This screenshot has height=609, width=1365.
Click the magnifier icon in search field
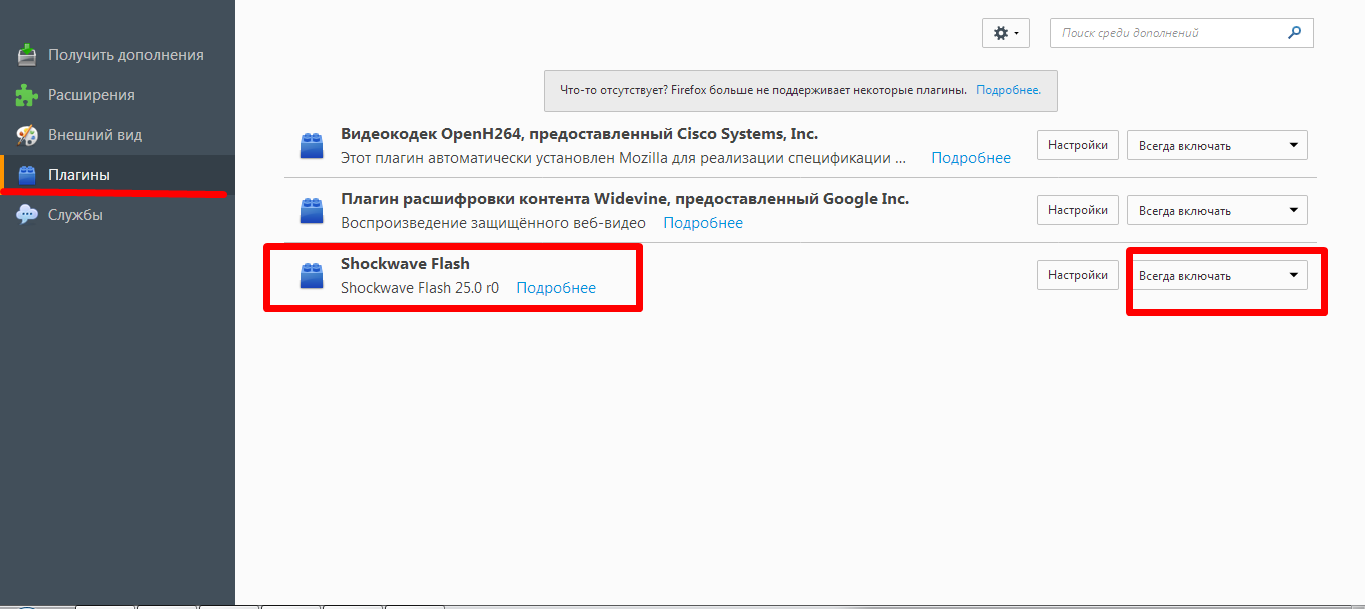(1294, 33)
